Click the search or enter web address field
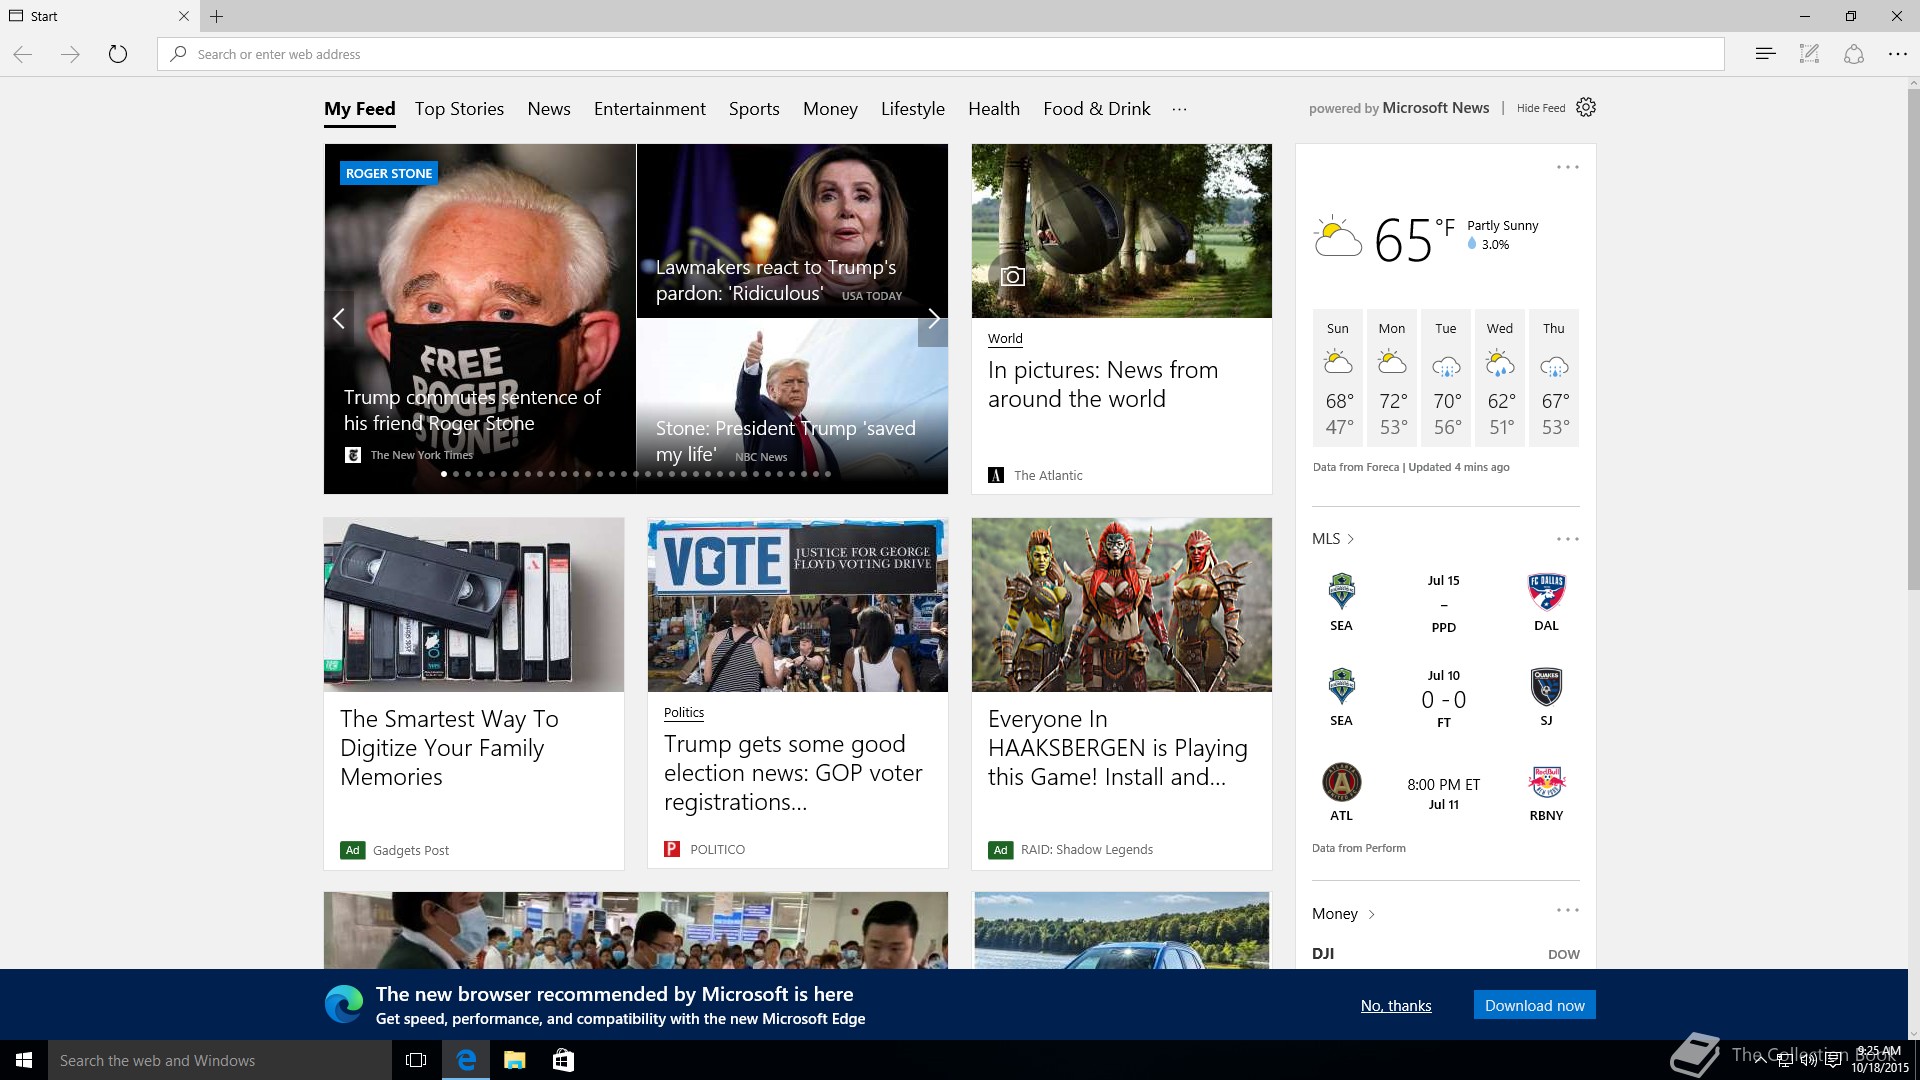Viewport: 1920px width, 1080px height. pyautogui.click(x=940, y=54)
